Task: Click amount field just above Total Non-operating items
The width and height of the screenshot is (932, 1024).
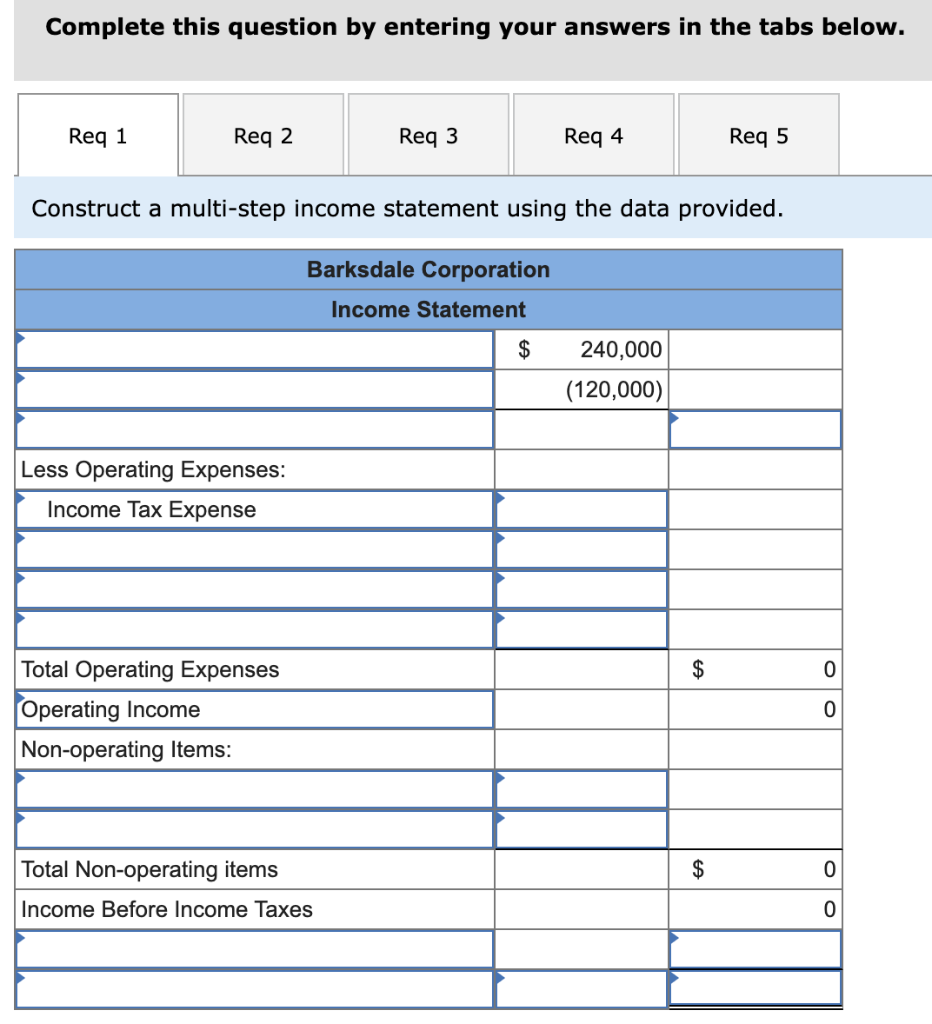Action: click(x=581, y=829)
